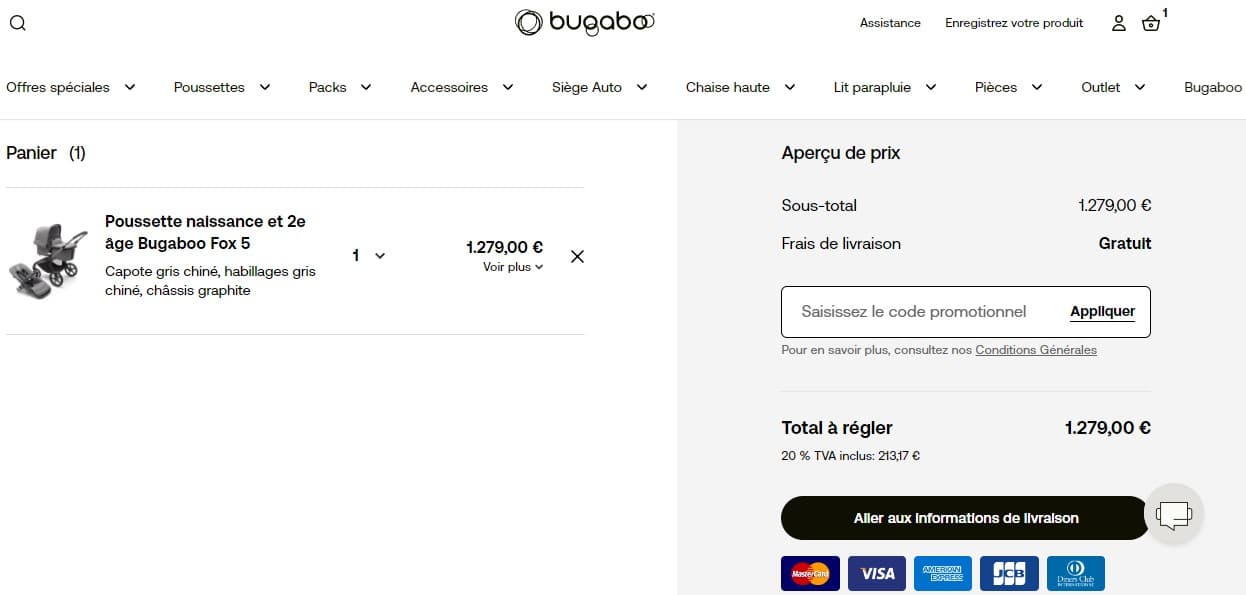
Task: Open the chat support bubble
Action: coord(1174,514)
